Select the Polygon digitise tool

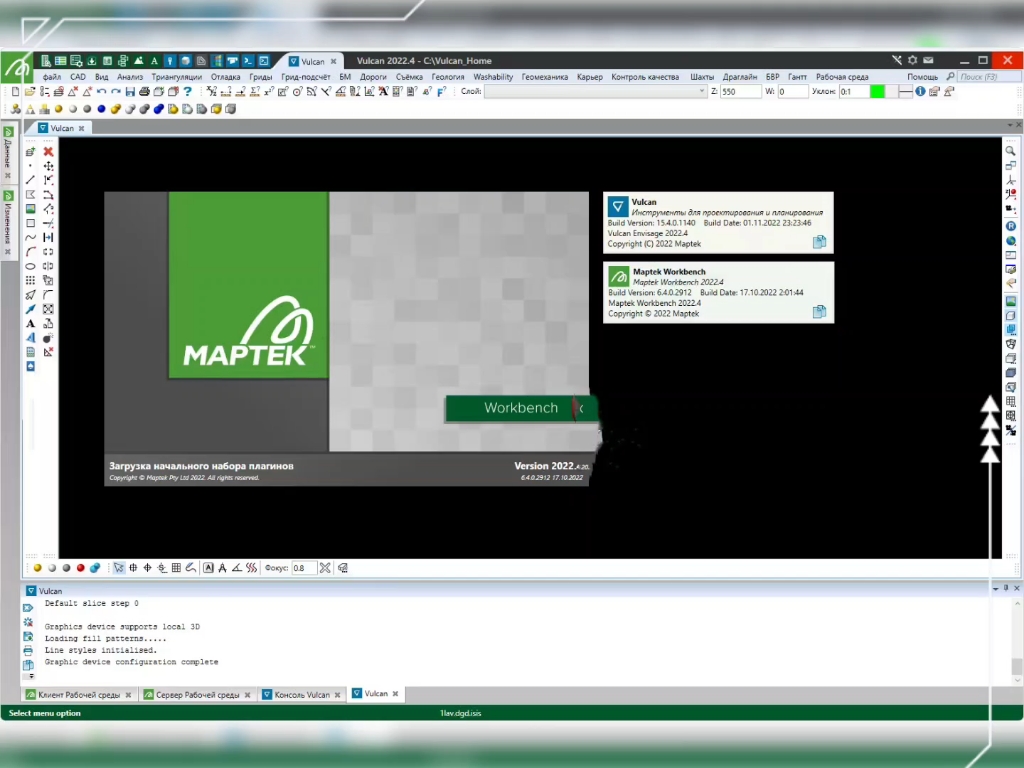click(29, 195)
